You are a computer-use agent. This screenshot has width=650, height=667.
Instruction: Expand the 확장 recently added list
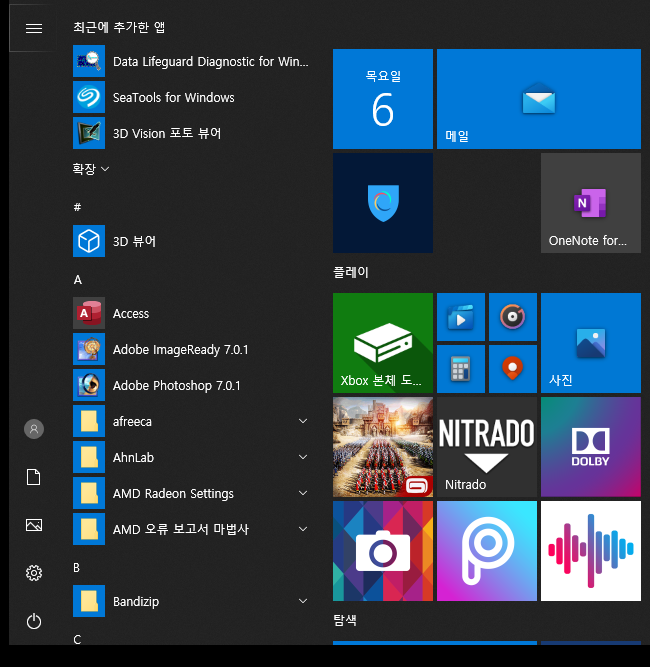pos(91,169)
